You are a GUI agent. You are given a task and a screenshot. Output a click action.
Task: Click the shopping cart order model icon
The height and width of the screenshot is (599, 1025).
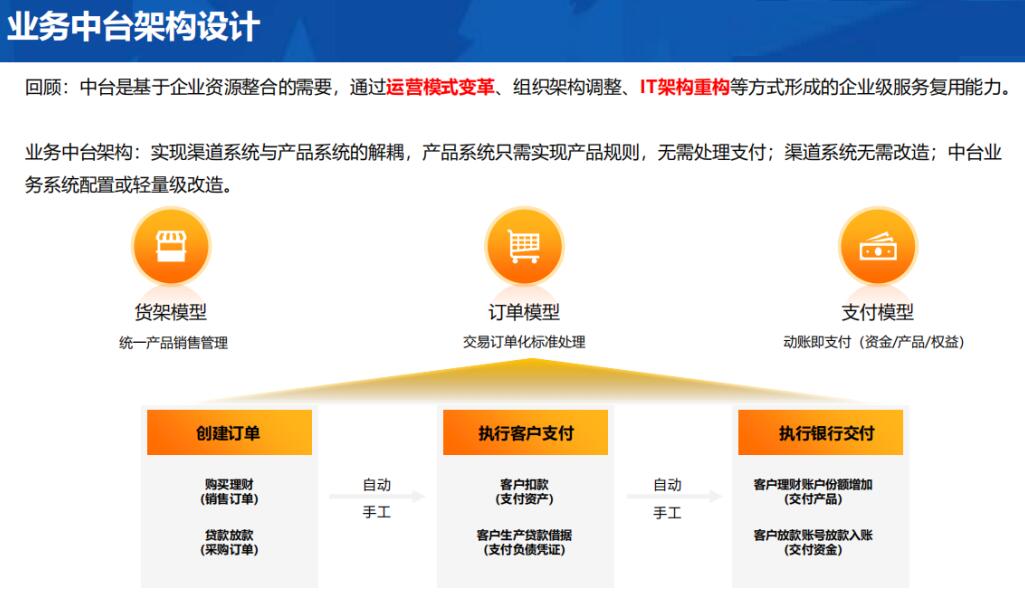524,247
